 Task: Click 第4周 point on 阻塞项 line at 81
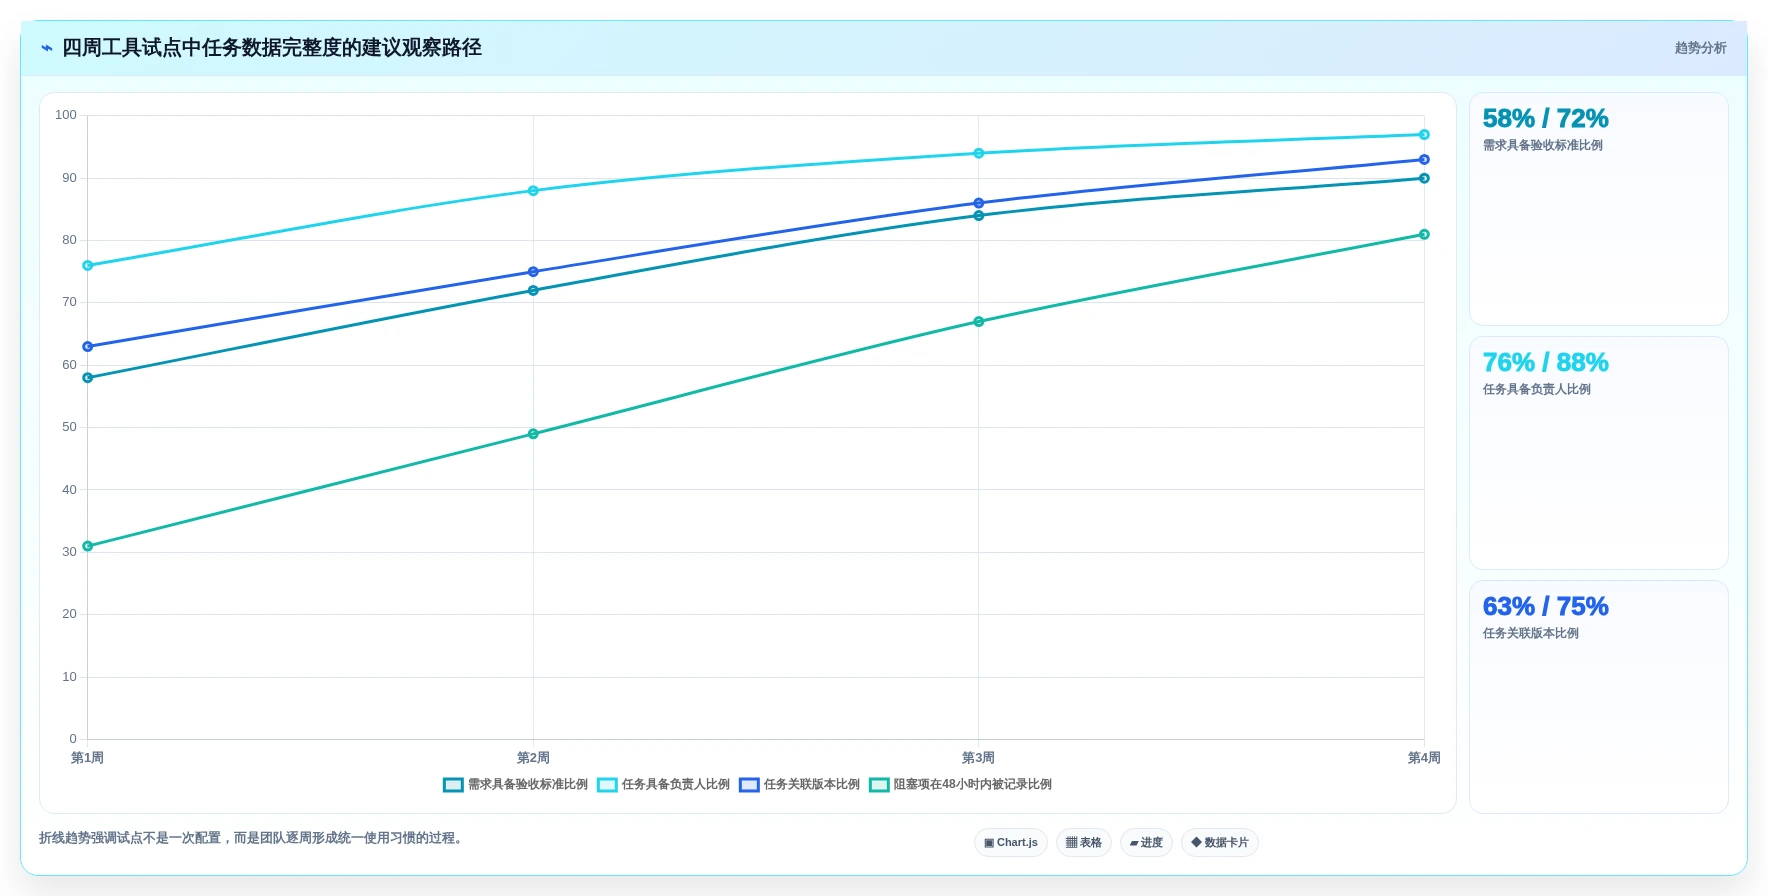(1424, 235)
